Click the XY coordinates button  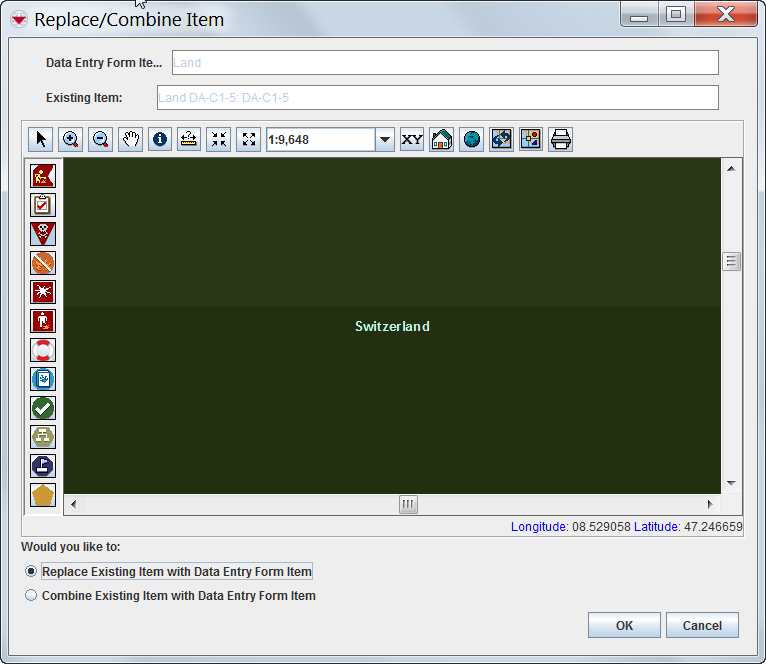(412, 140)
